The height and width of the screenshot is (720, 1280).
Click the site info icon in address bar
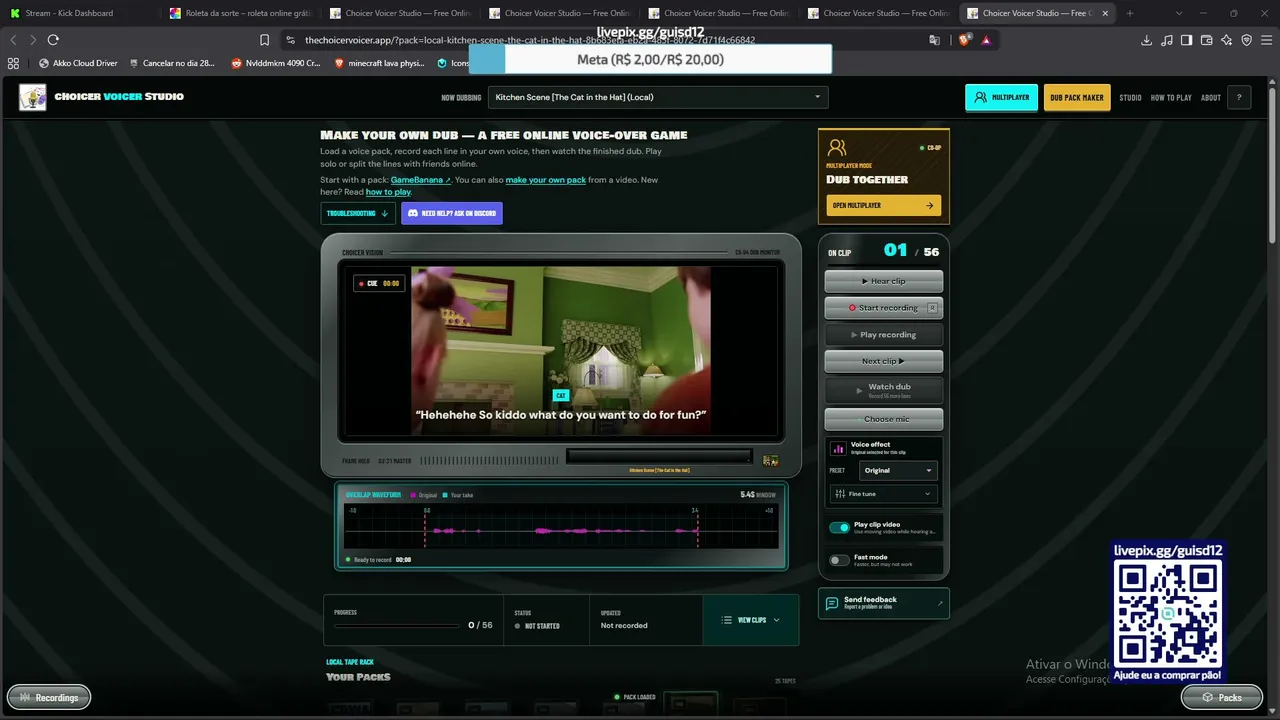pos(290,40)
